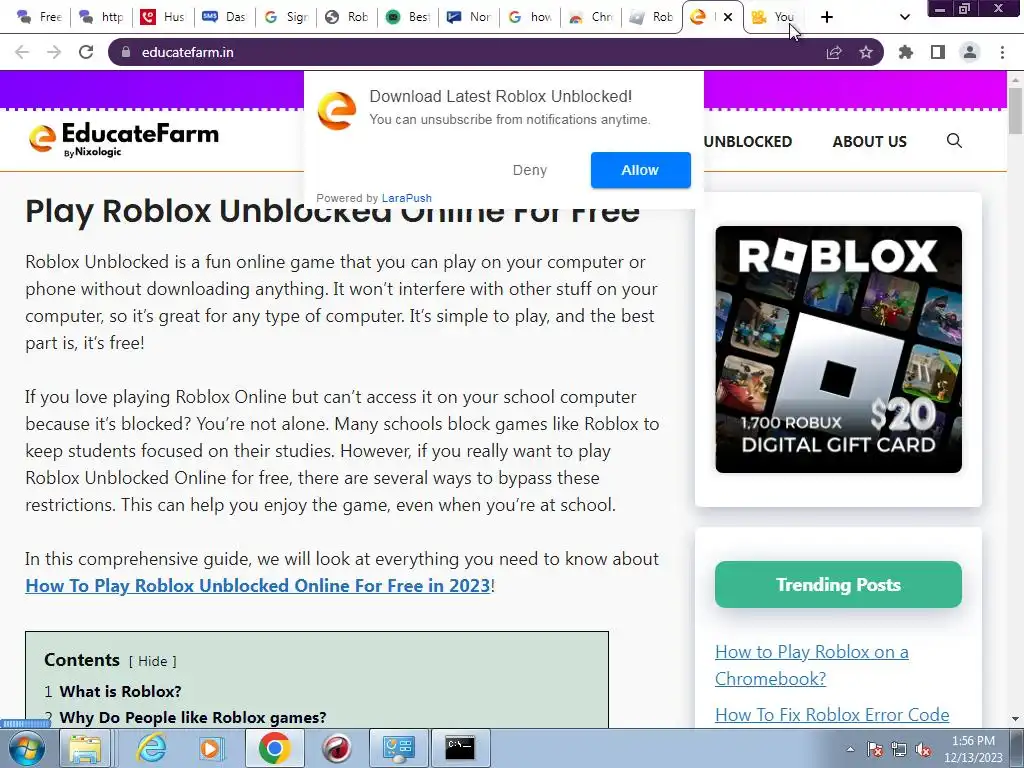This screenshot has height=768, width=1024.
Task: Open the Chrome three-dot menu
Action: pos(1002,52)
